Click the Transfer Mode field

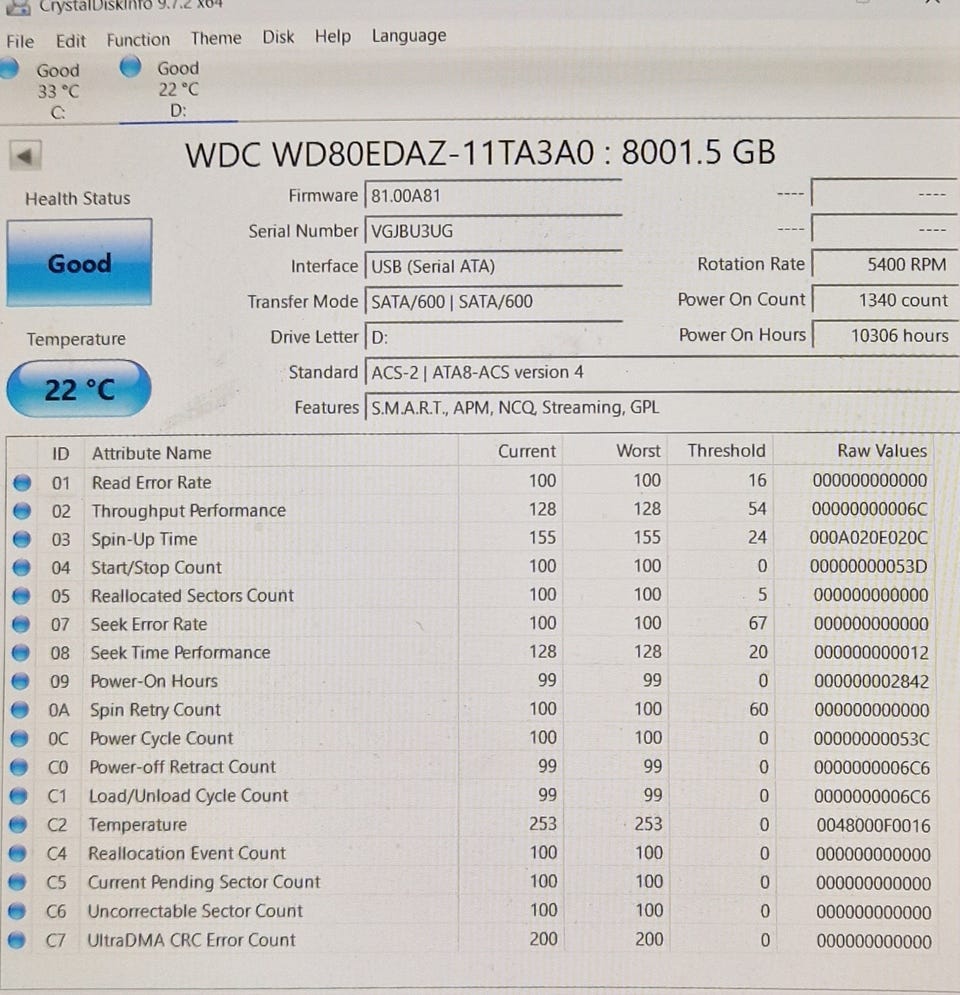point(493,301)
